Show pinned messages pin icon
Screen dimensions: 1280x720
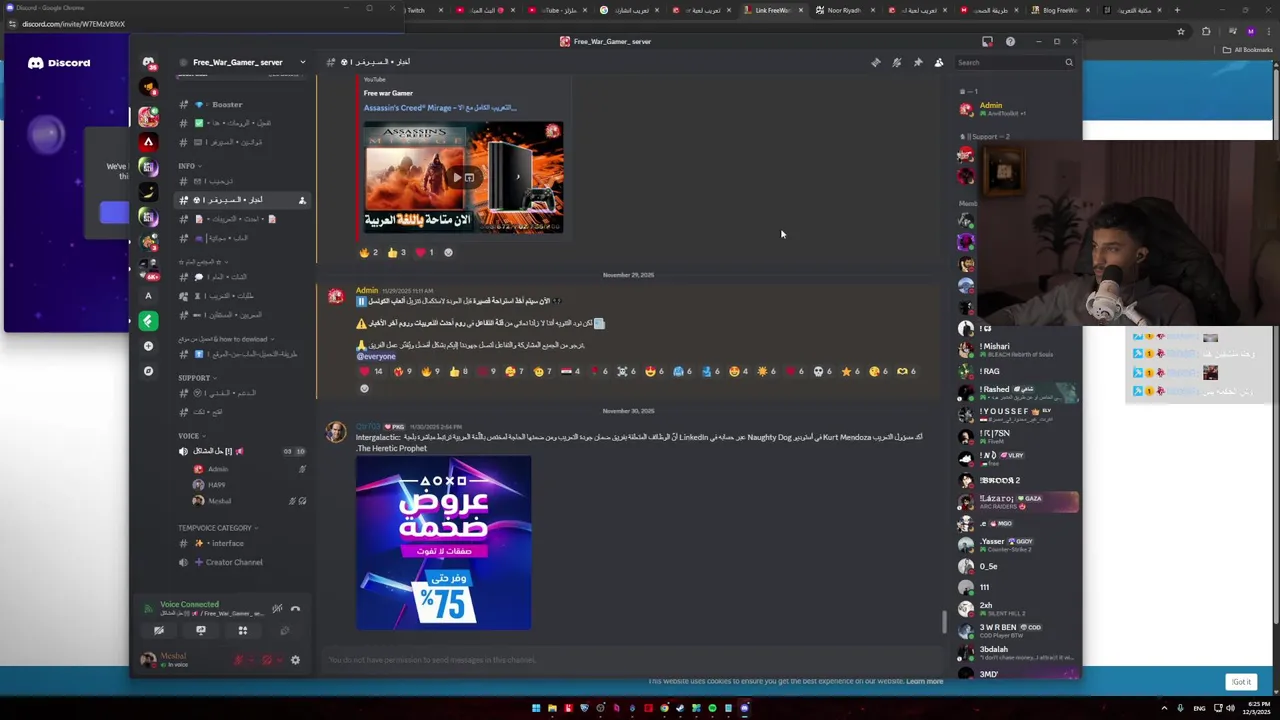(918, 62)
